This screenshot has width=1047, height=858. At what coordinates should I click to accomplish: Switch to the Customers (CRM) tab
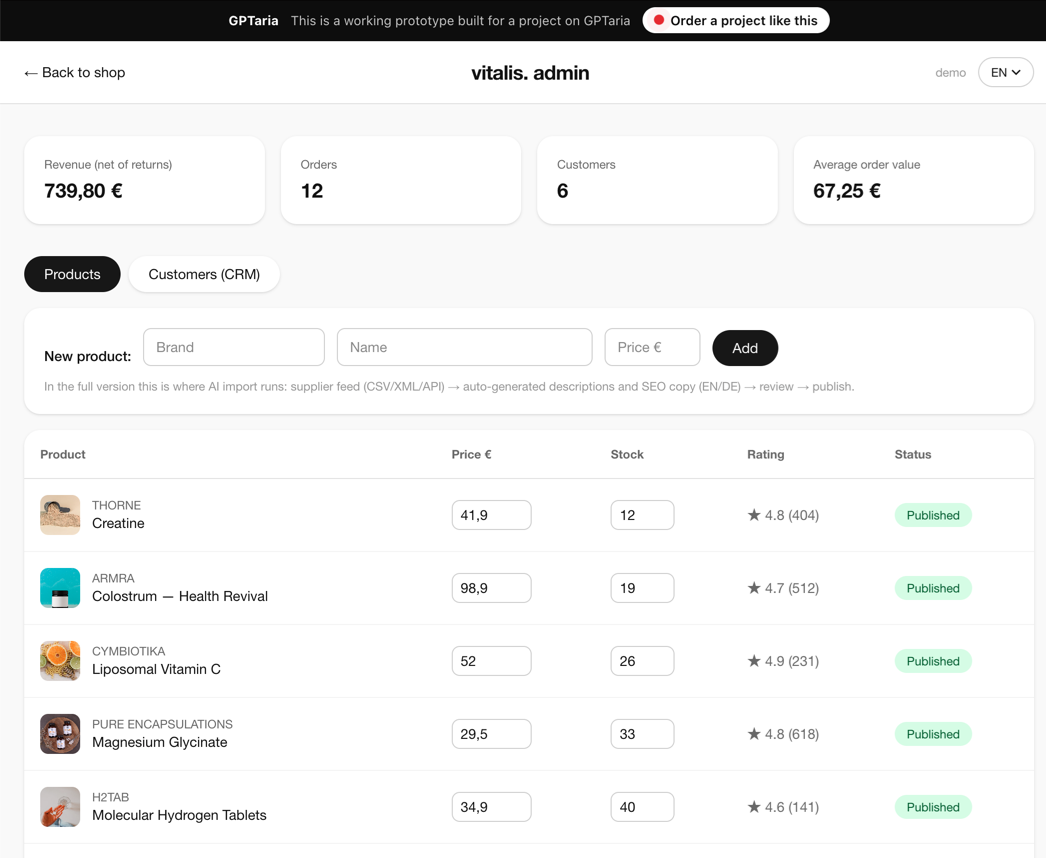pos(204,274)
